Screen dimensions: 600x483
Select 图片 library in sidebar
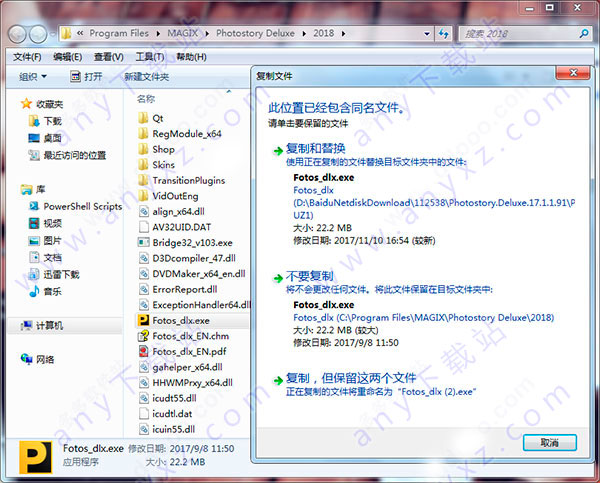coord(52,240)
